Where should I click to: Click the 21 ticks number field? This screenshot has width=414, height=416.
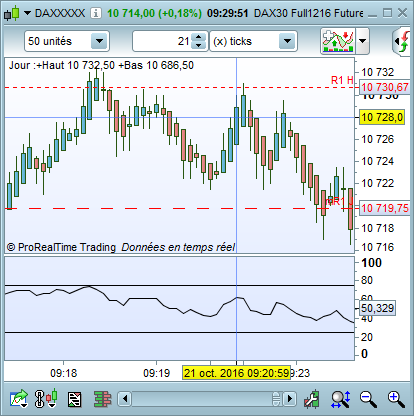point(163,41)
